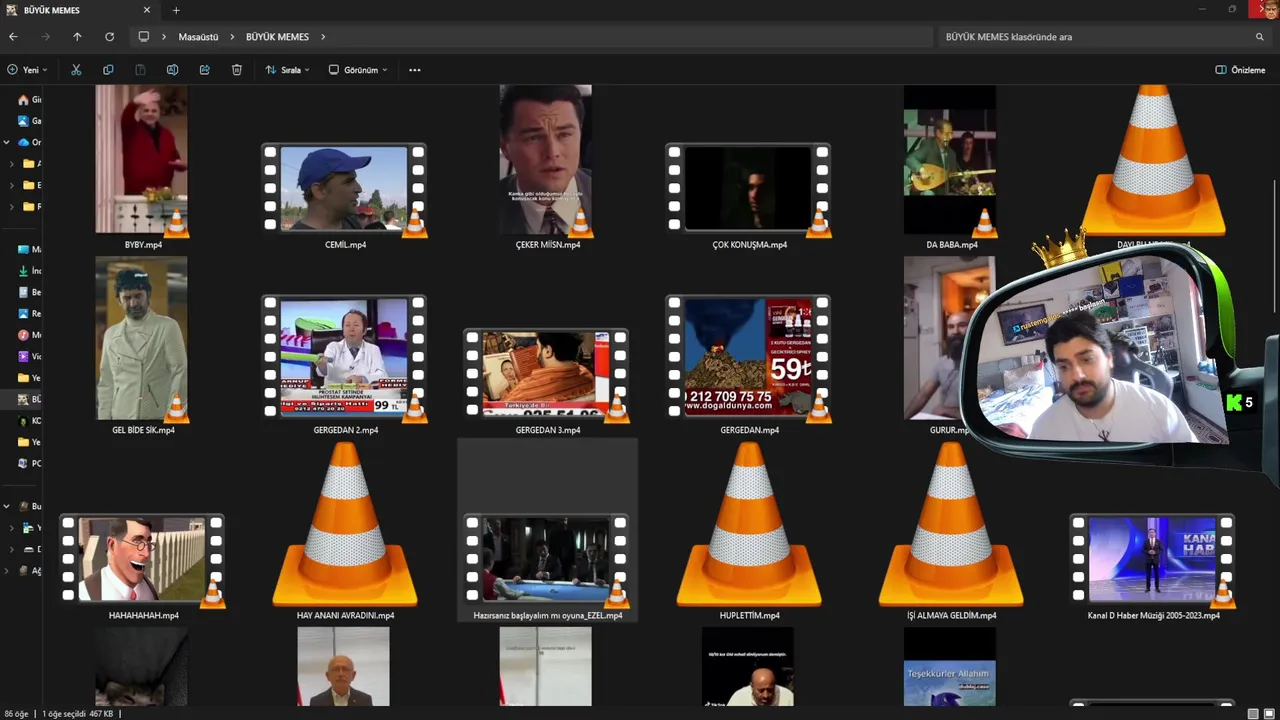1280x720 pixels.
Task: Expand the Network tree node chevron
Action: tap(7, 571)
